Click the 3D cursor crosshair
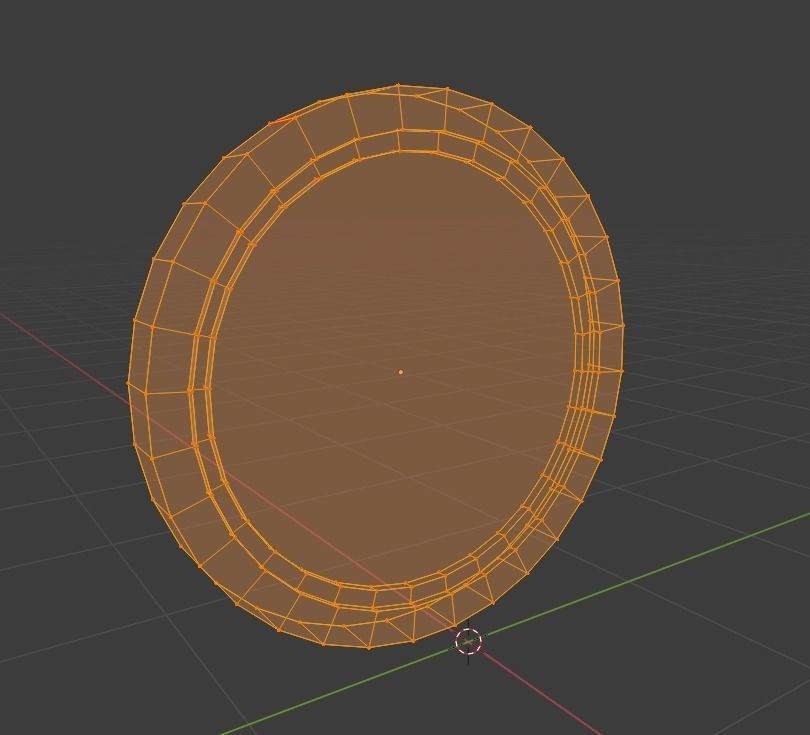This screenshot has height=735, width=810. tap(469, 642)
